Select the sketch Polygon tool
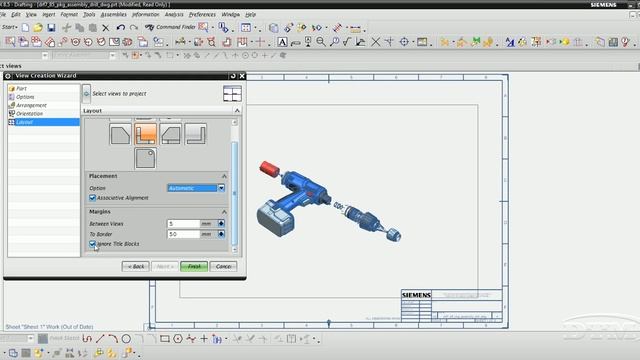Image resolution: width=640 pixels, height=360 pixels. point(178,338)
